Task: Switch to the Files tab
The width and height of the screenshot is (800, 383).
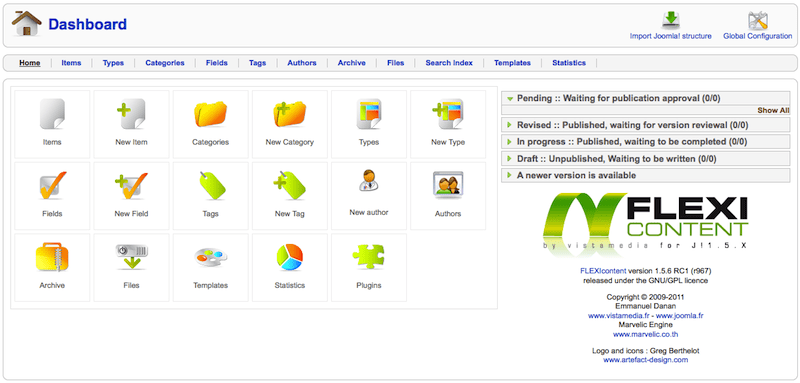Action: point(395,63)
